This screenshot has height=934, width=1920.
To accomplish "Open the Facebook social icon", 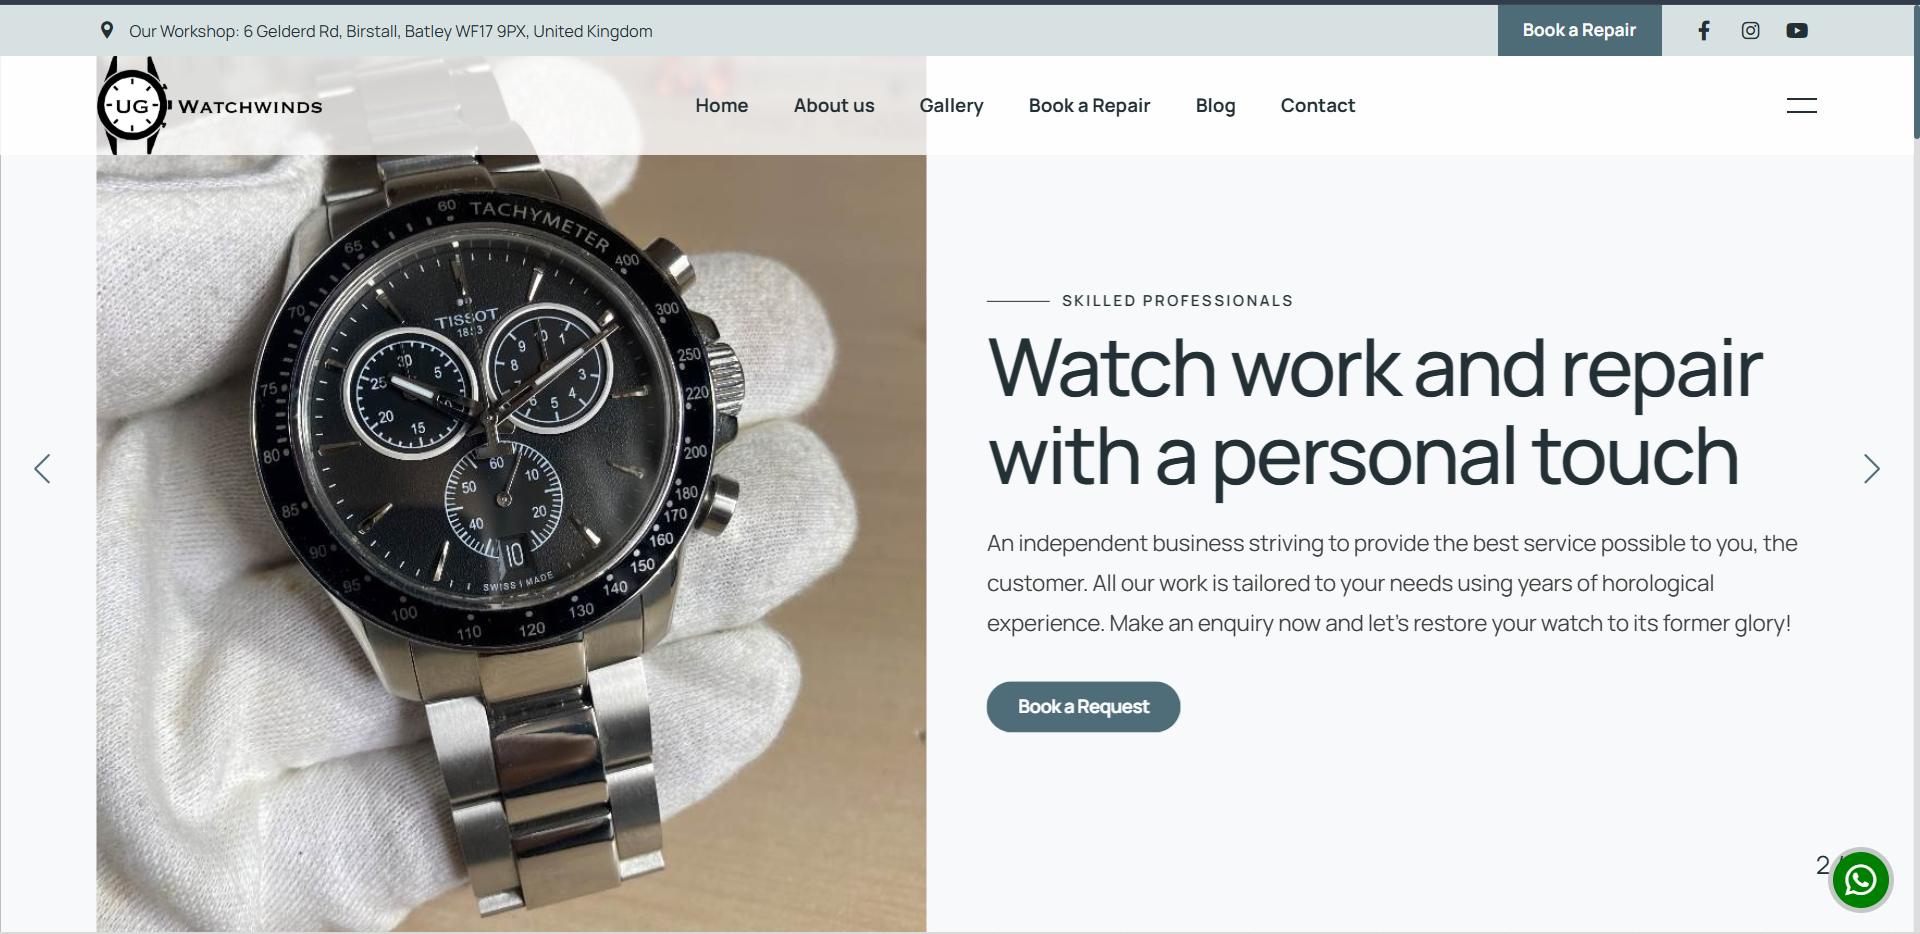I will pyautogui.click(x=1704, y=30).
